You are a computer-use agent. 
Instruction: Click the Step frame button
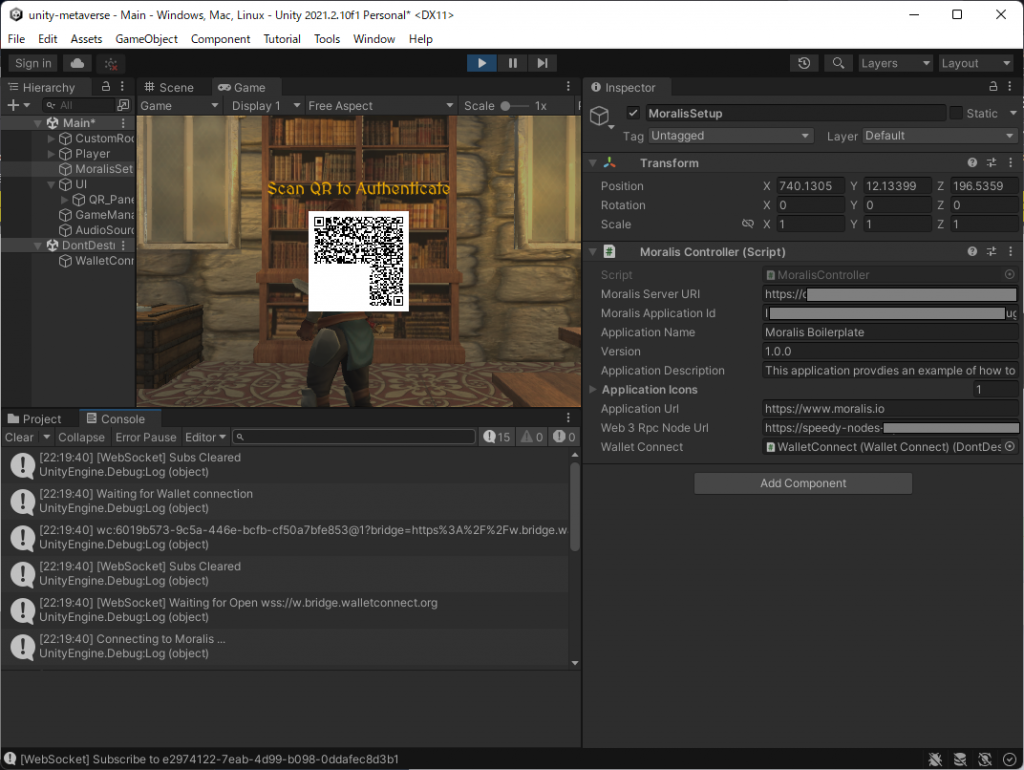point(542,63)
